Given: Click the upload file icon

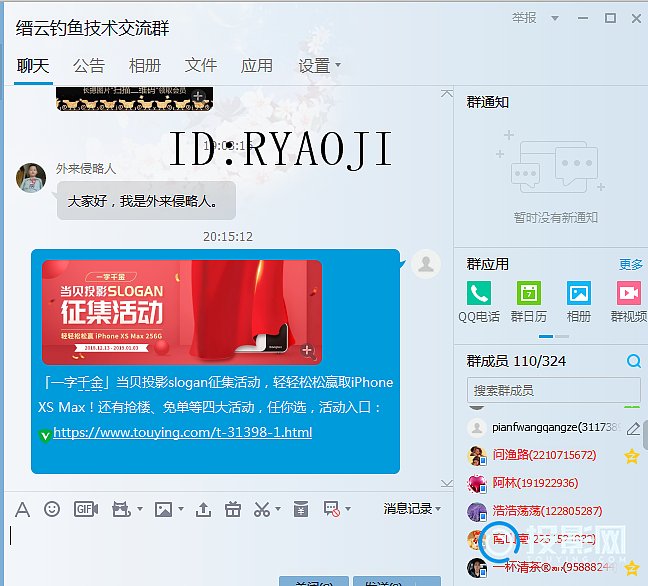Looking at the screenshot, I should (203, 509).
